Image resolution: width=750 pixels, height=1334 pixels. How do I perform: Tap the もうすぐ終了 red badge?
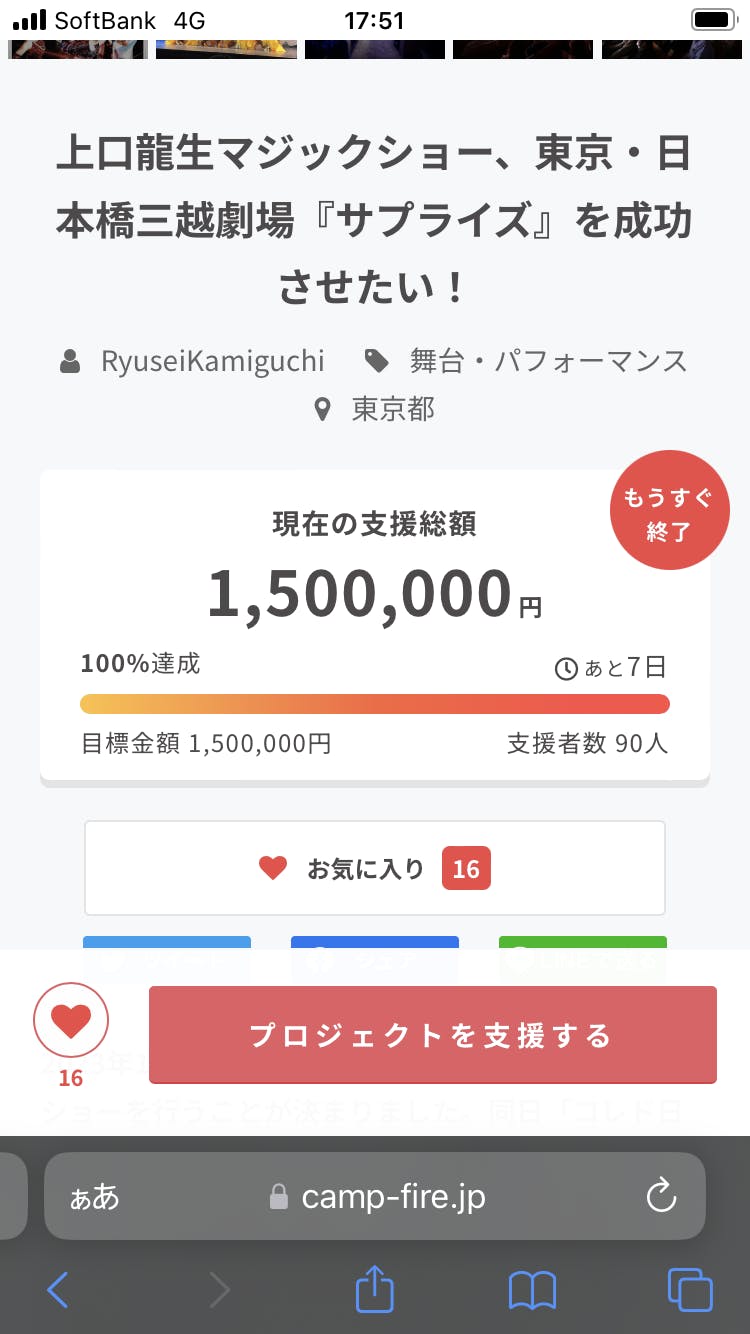point(669,511)
